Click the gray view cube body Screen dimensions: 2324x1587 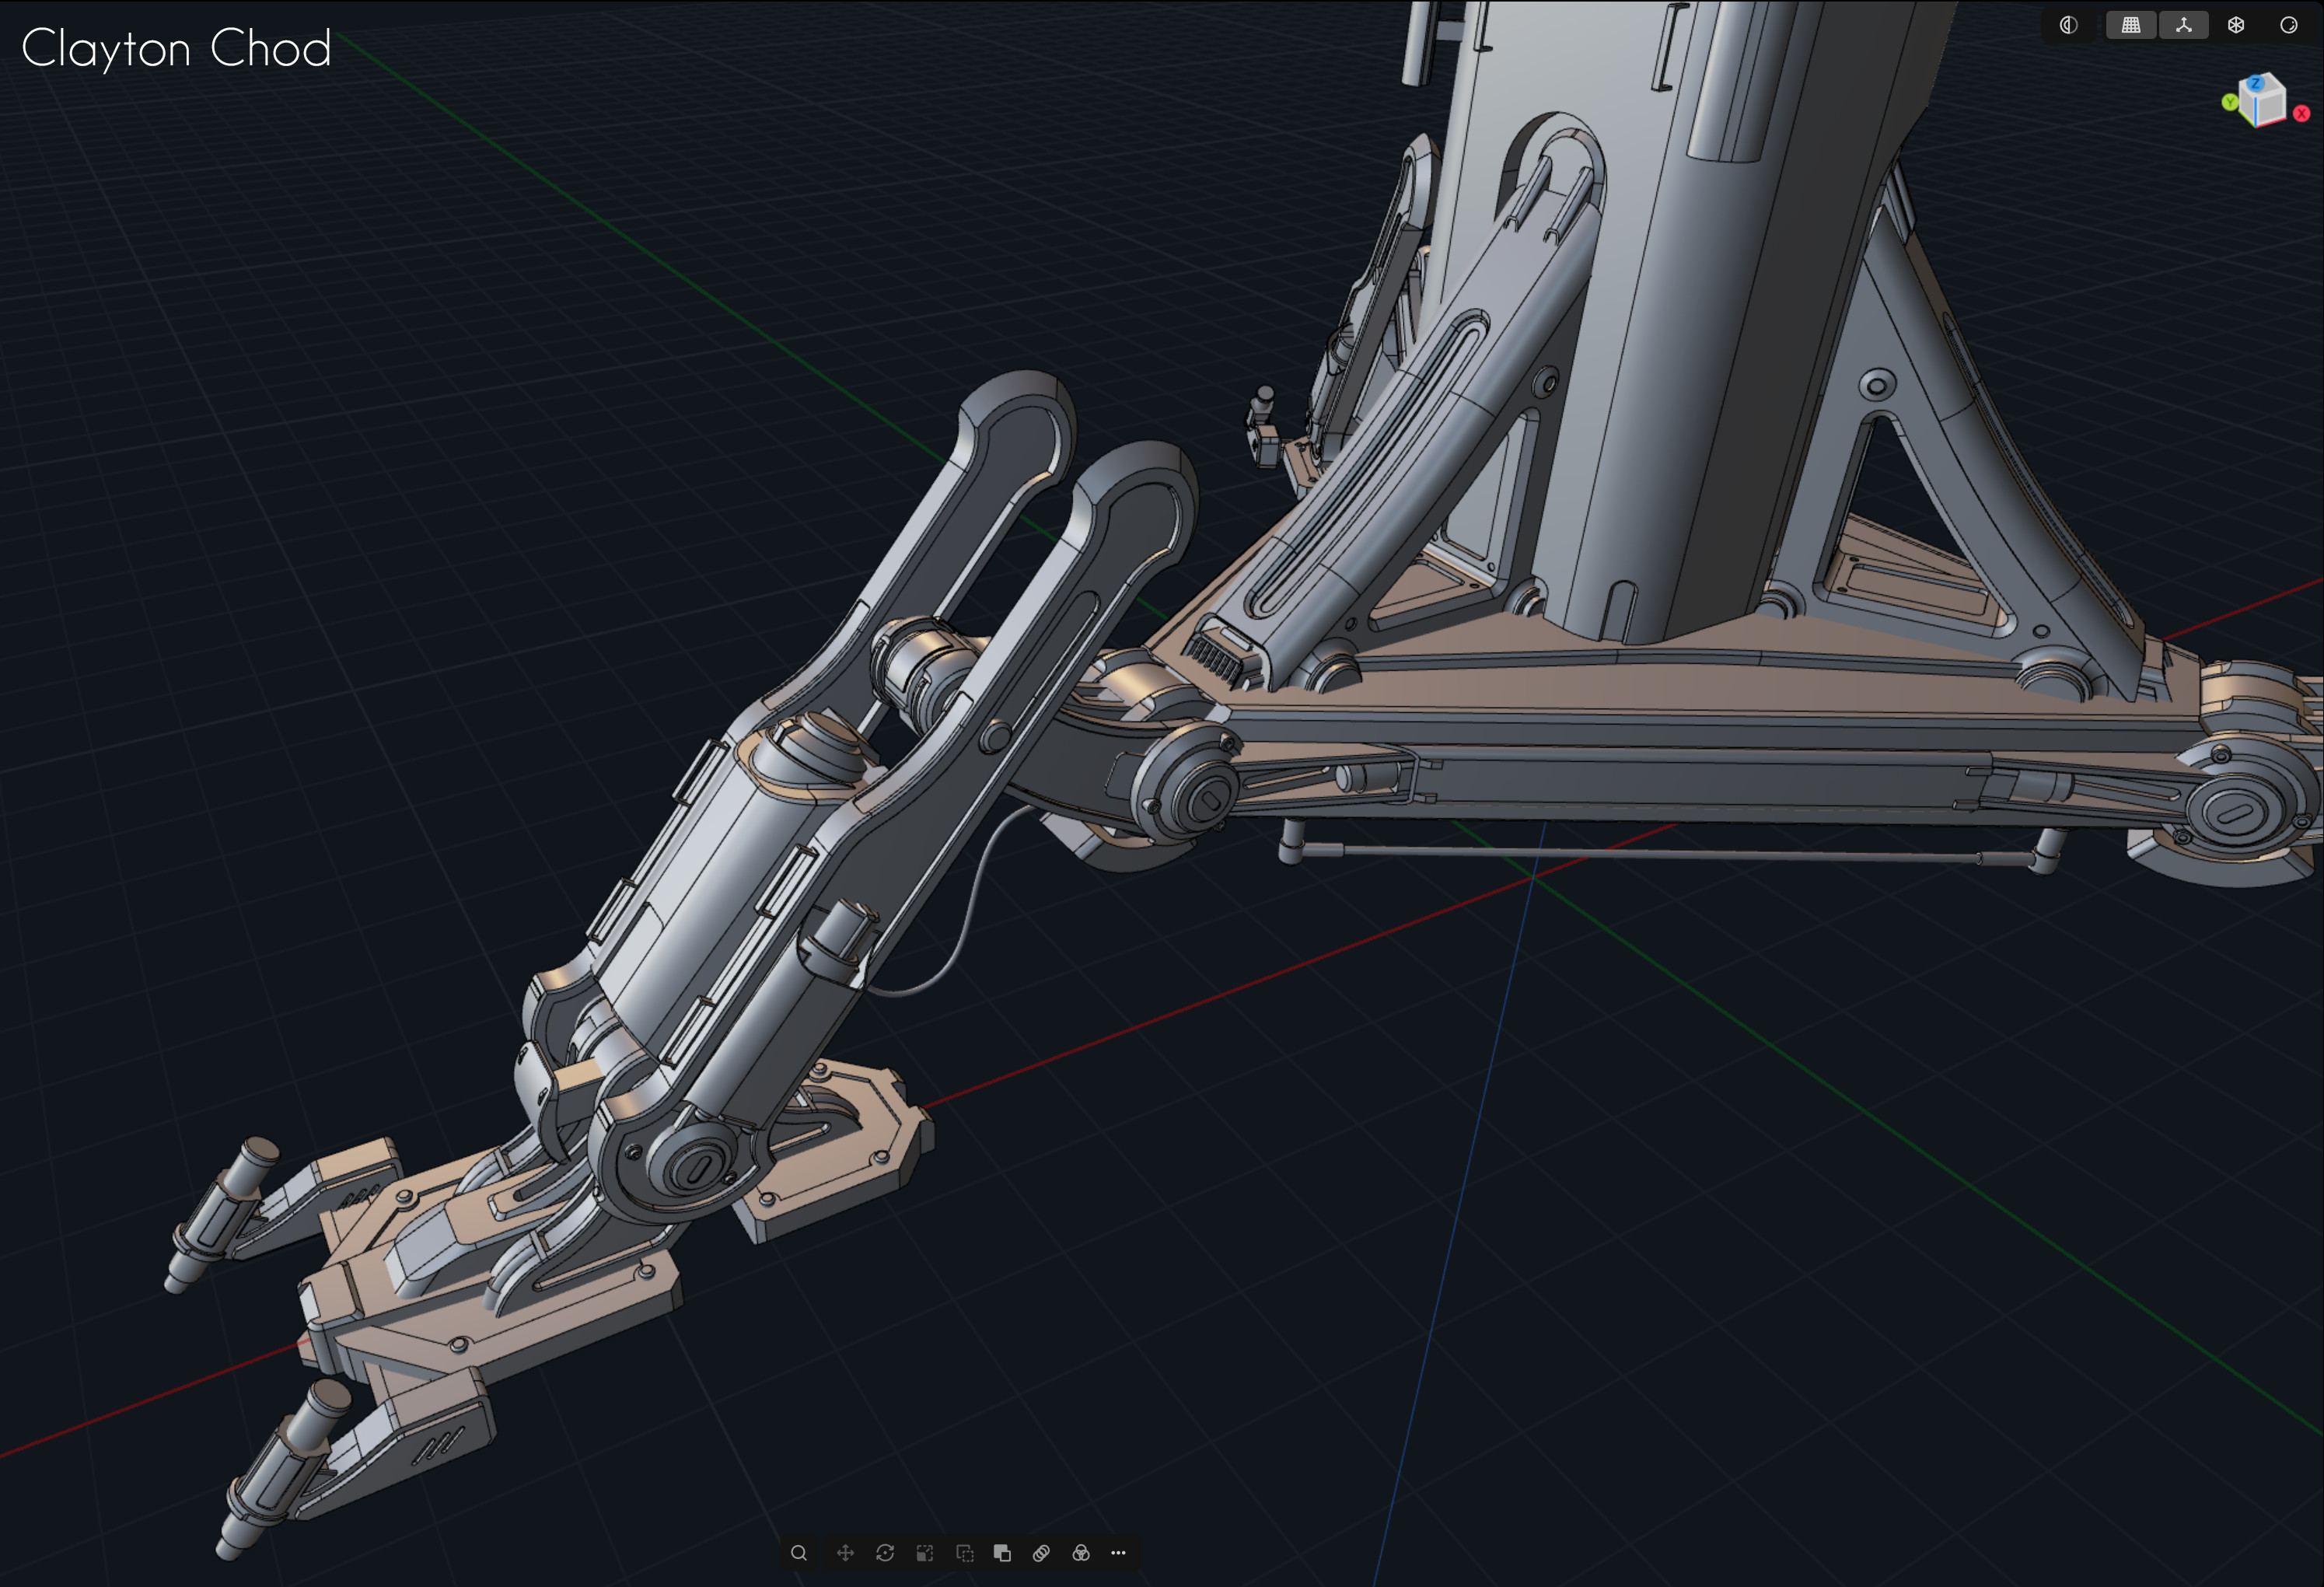(2264, 102)
